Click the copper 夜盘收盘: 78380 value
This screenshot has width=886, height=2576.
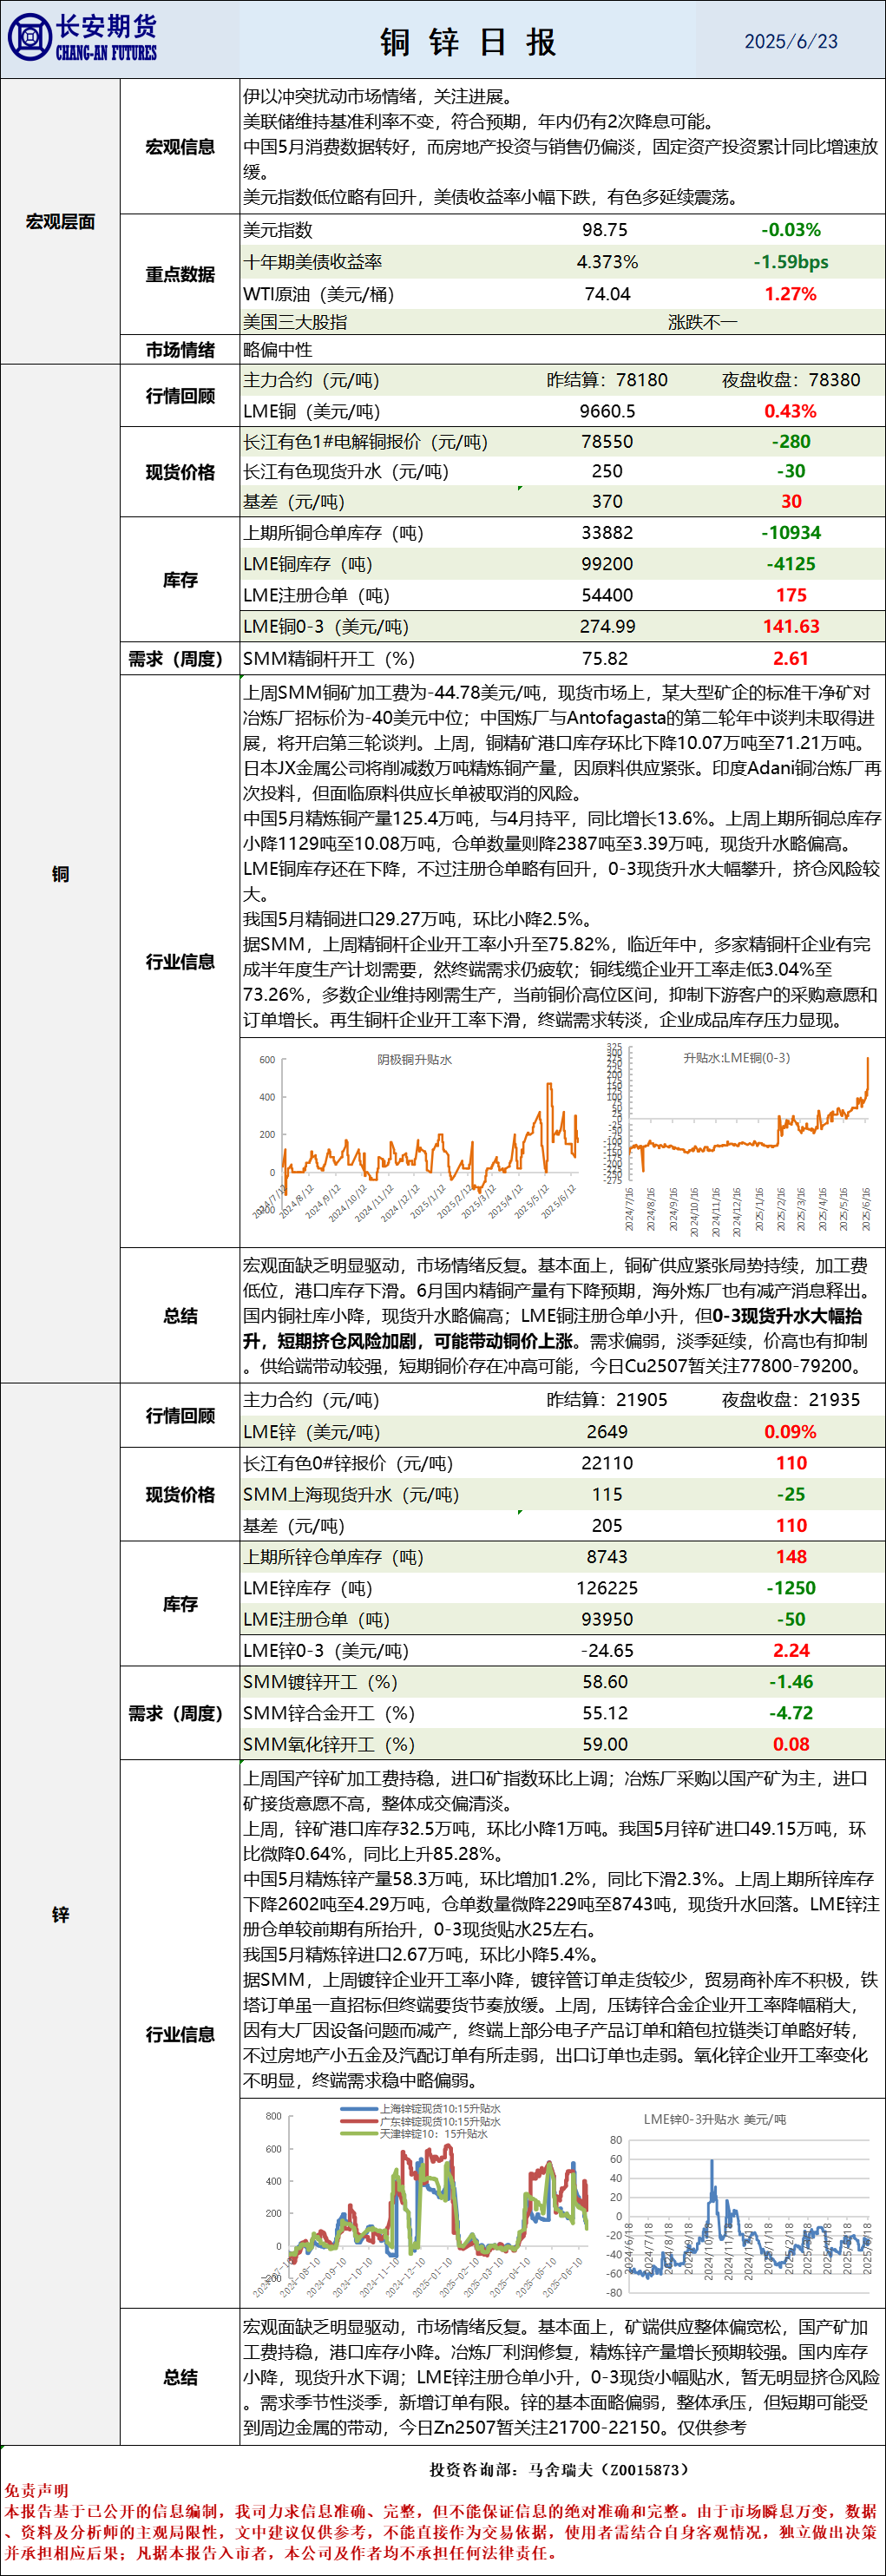(791, 380)
